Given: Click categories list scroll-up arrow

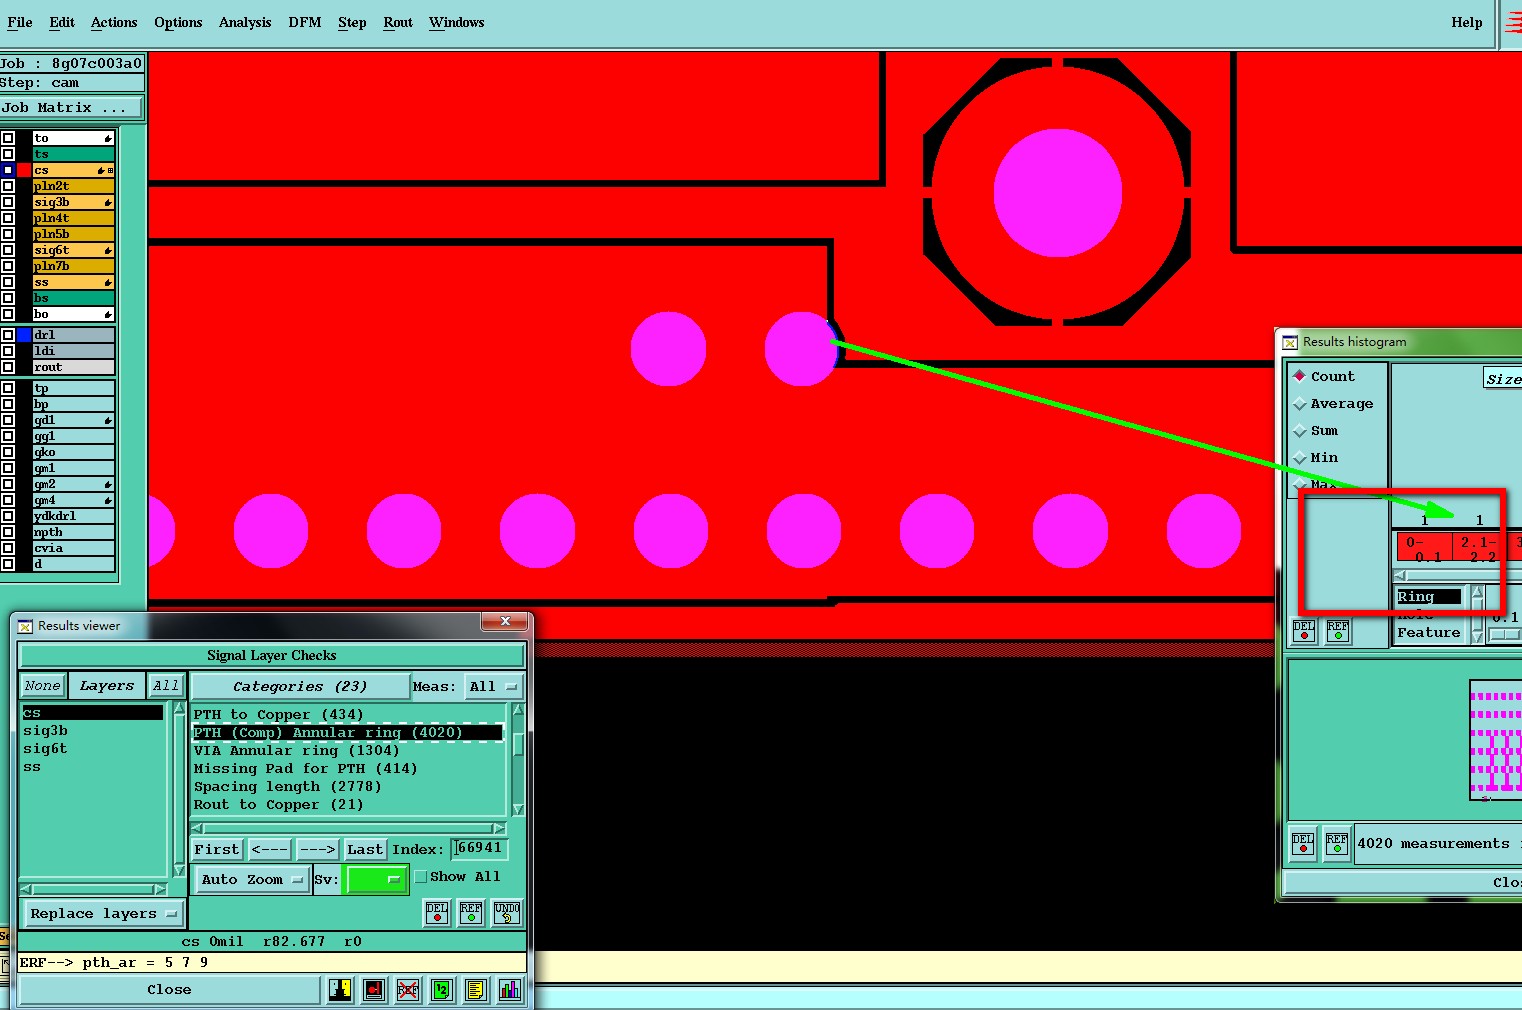Looking at the screenshot, I should [518, 710].
